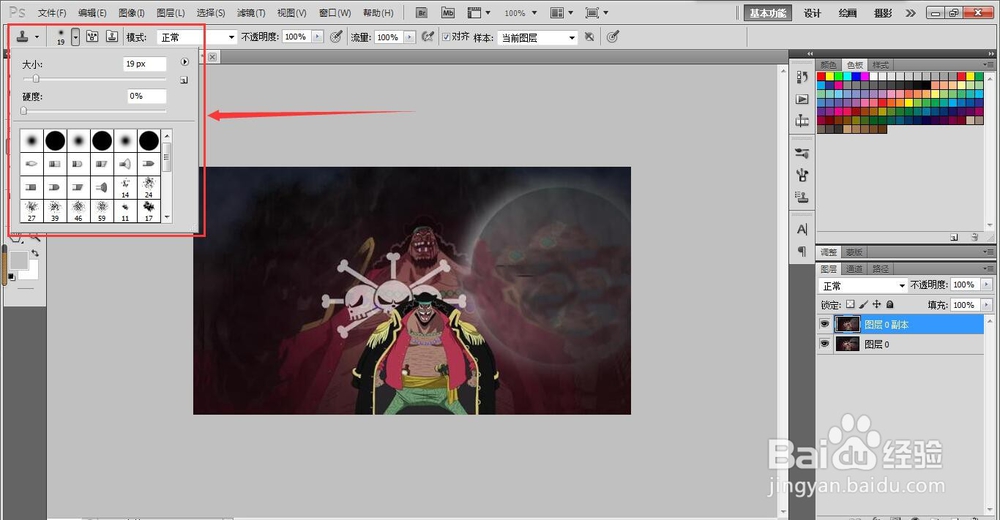Click the hardness 0% input field
The height and width of the screenshot is (520, 1000).
(147, 96)
